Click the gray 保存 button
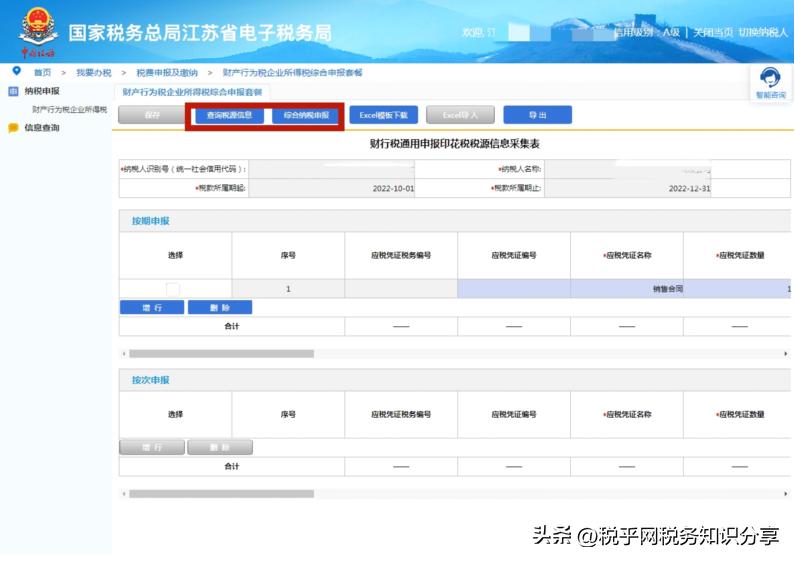This screenshot has width=795, height=561. [152, 115]
